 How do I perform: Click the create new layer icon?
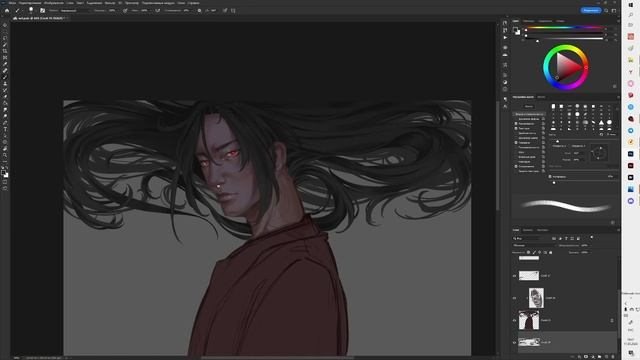click(607, 357)
